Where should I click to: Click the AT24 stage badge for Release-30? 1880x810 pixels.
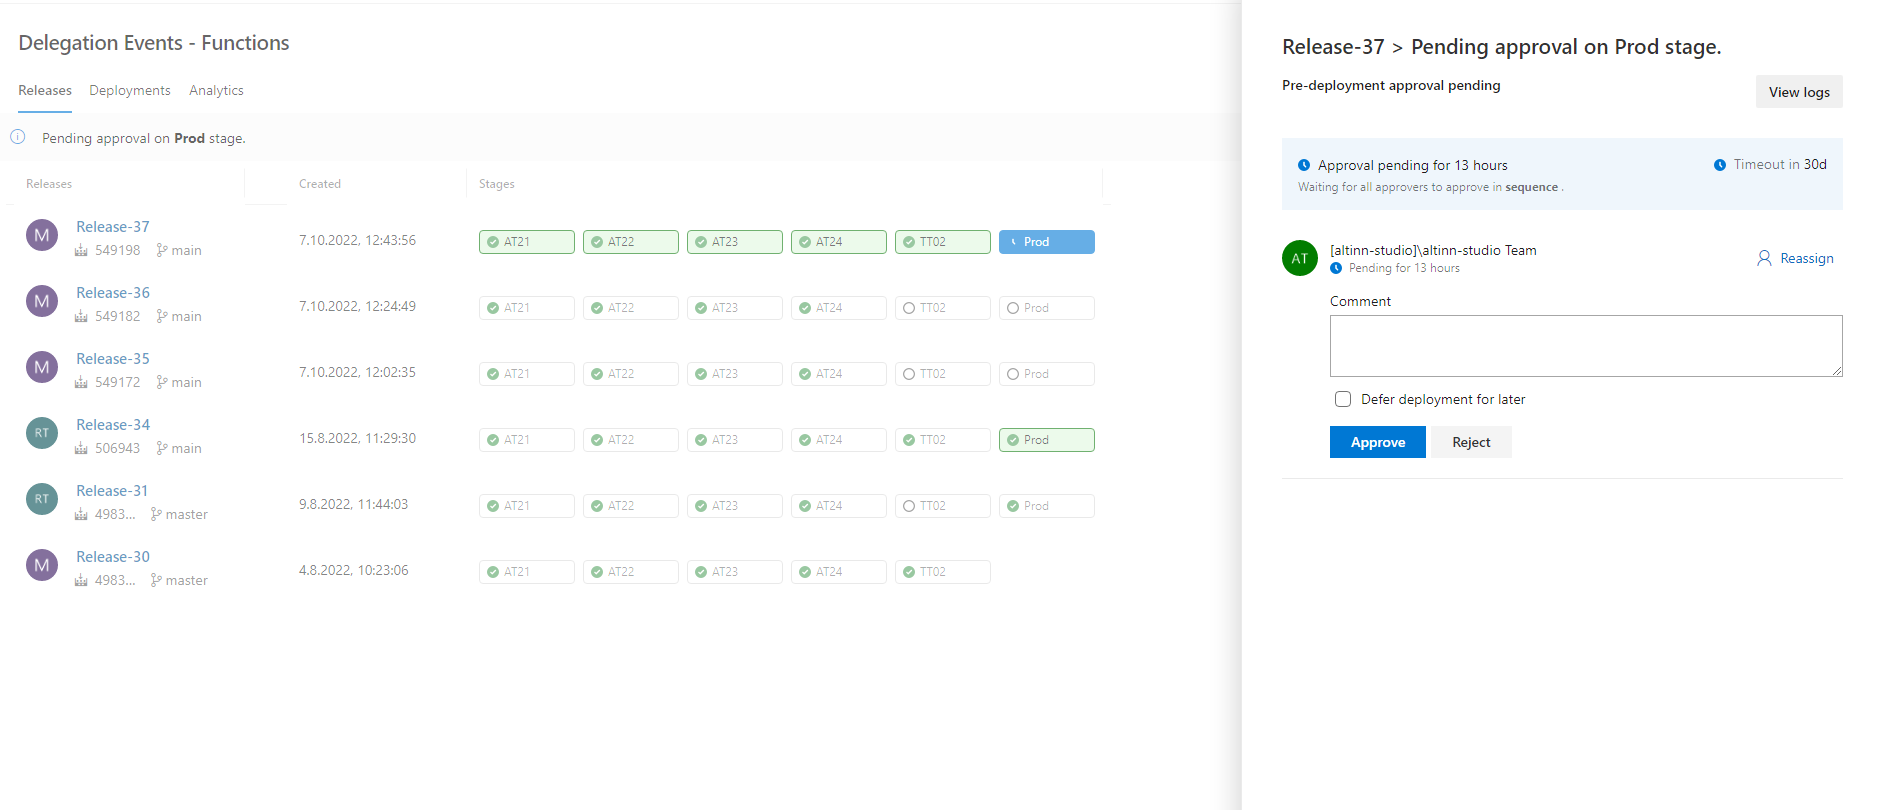(838, 572)
